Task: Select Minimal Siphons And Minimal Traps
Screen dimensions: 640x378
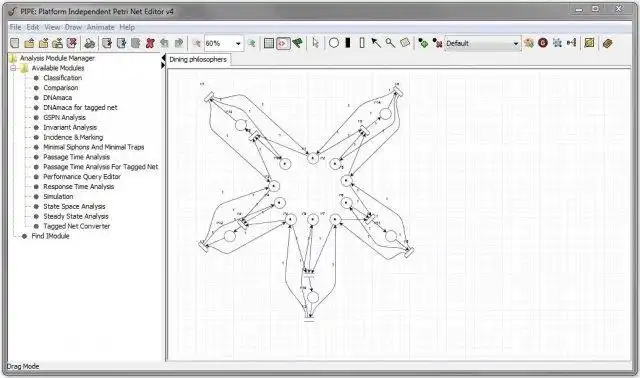Action: pos(93,147)
